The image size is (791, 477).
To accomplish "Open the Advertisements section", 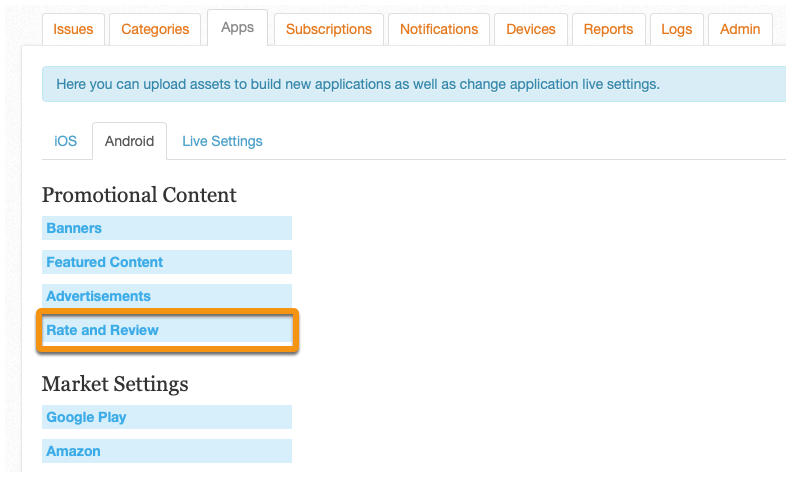I will pyautogui.click(x=166, y=296).
